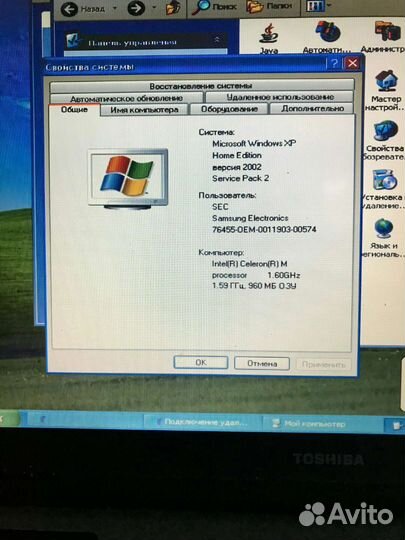Open the Удаленное использование tab
The width and height of the screenshot is (405, 540).
280,97
